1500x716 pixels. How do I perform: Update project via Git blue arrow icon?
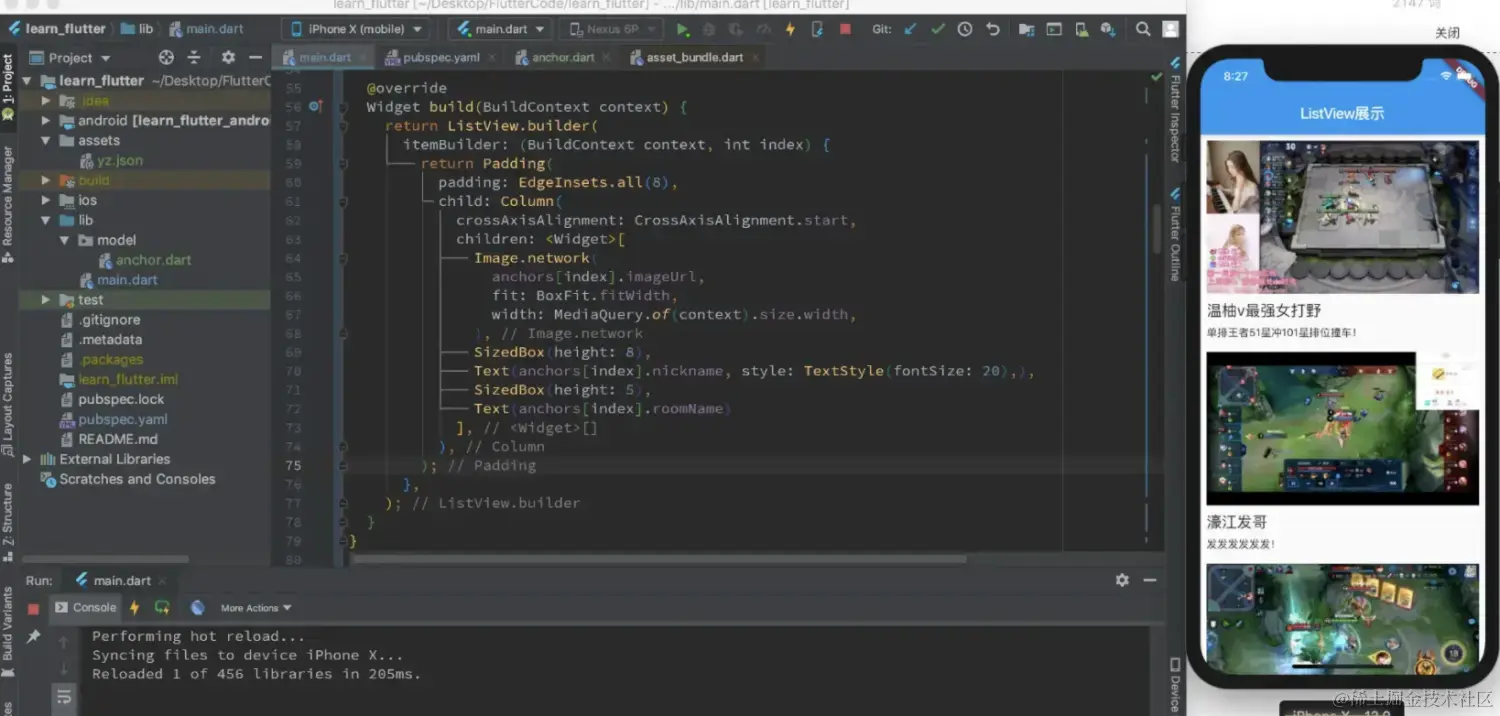[x=910, y=30]
